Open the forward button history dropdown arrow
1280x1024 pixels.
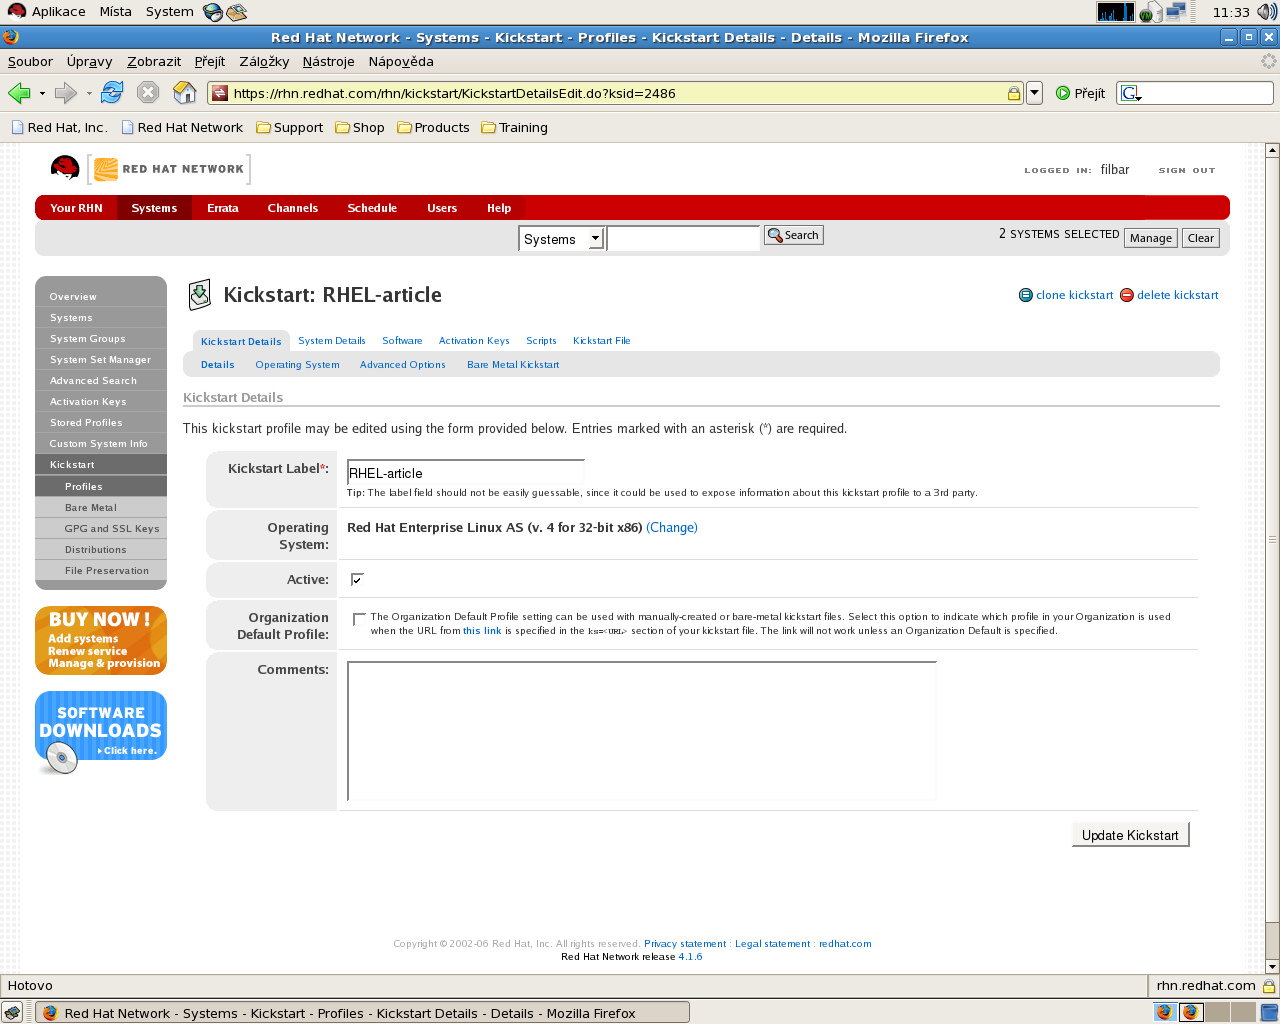click(89, 94)
